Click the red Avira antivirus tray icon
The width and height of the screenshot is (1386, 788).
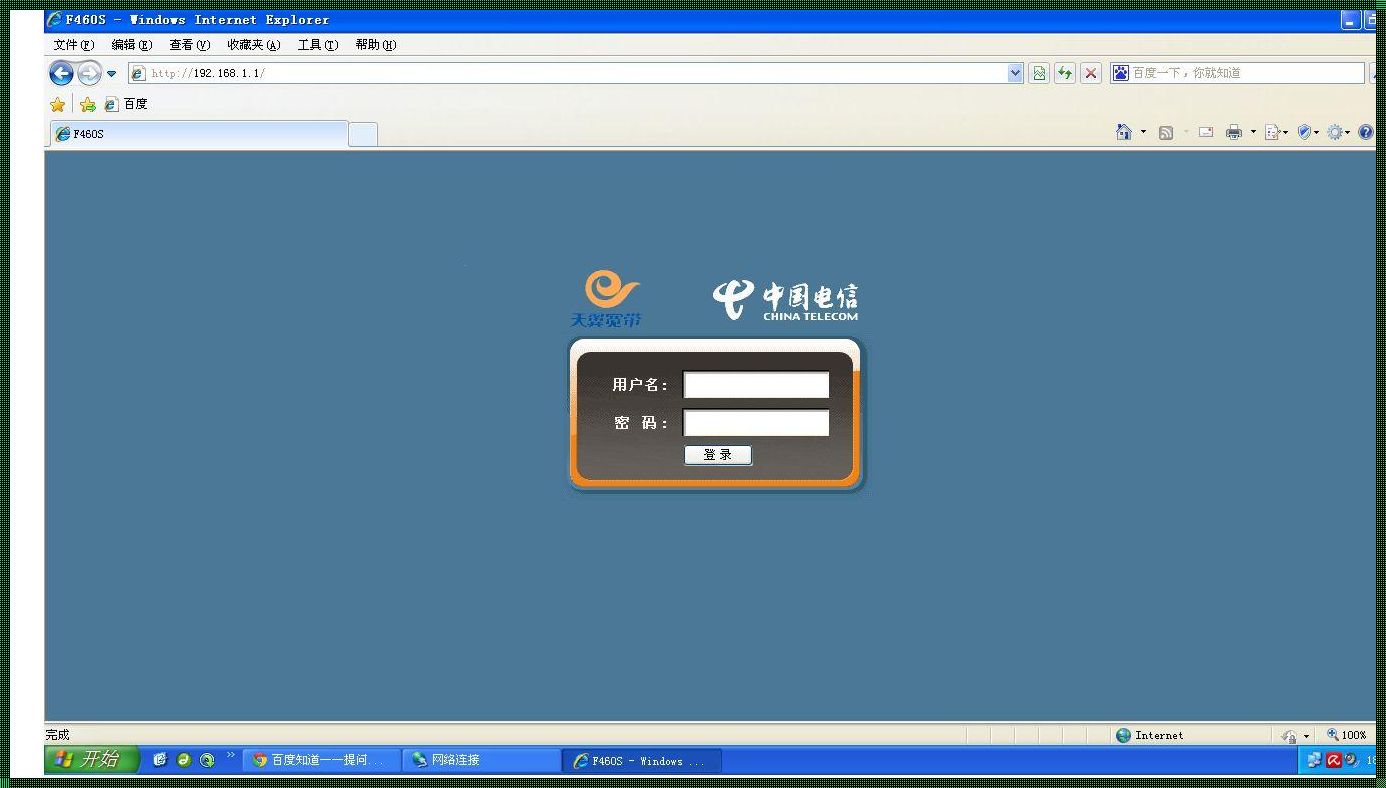tap(1333, 760)
